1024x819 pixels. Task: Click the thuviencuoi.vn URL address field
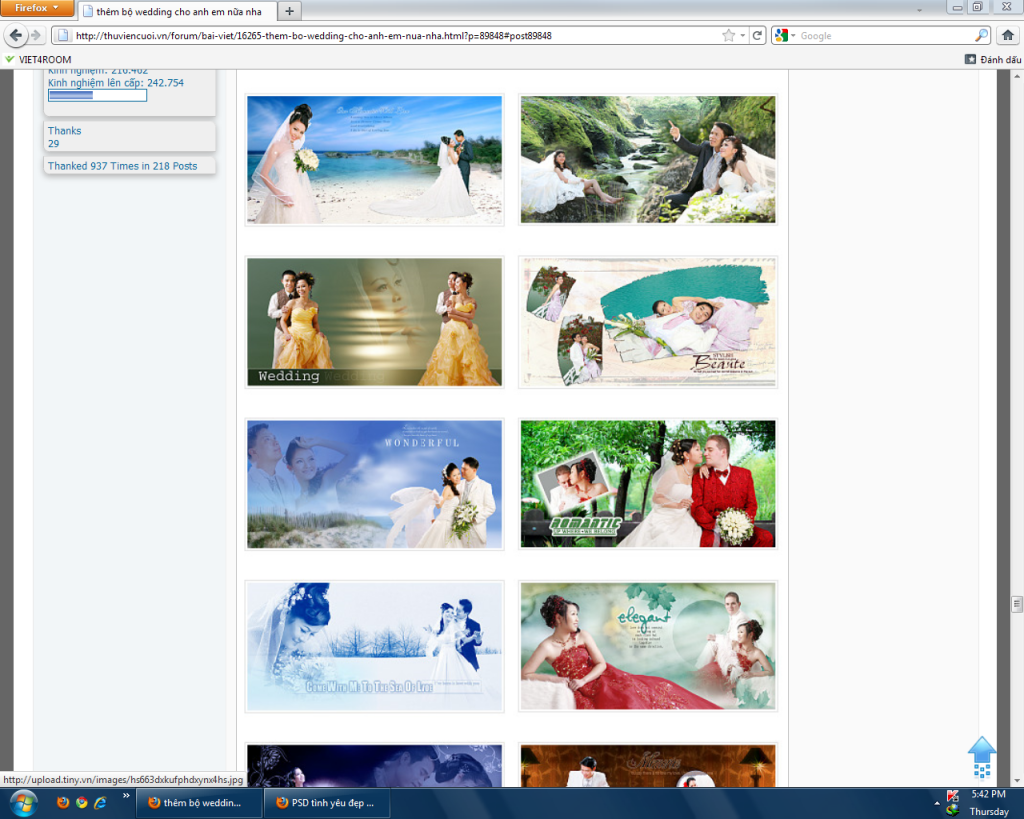(392, 35)
